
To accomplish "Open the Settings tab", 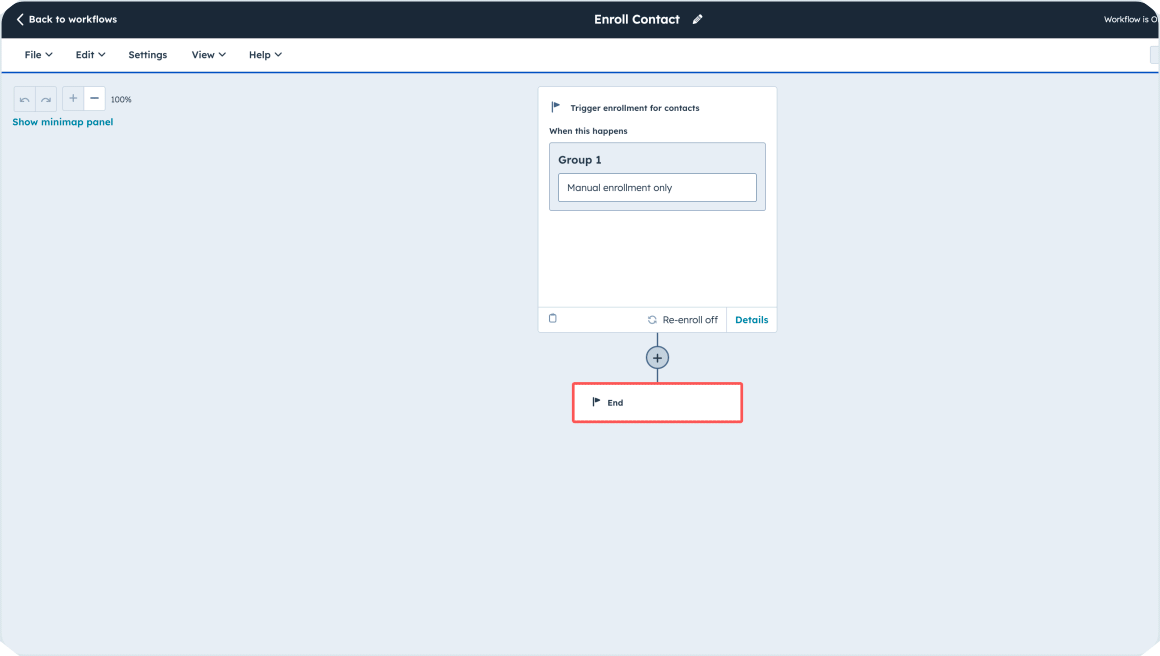I will click(148, 55).
